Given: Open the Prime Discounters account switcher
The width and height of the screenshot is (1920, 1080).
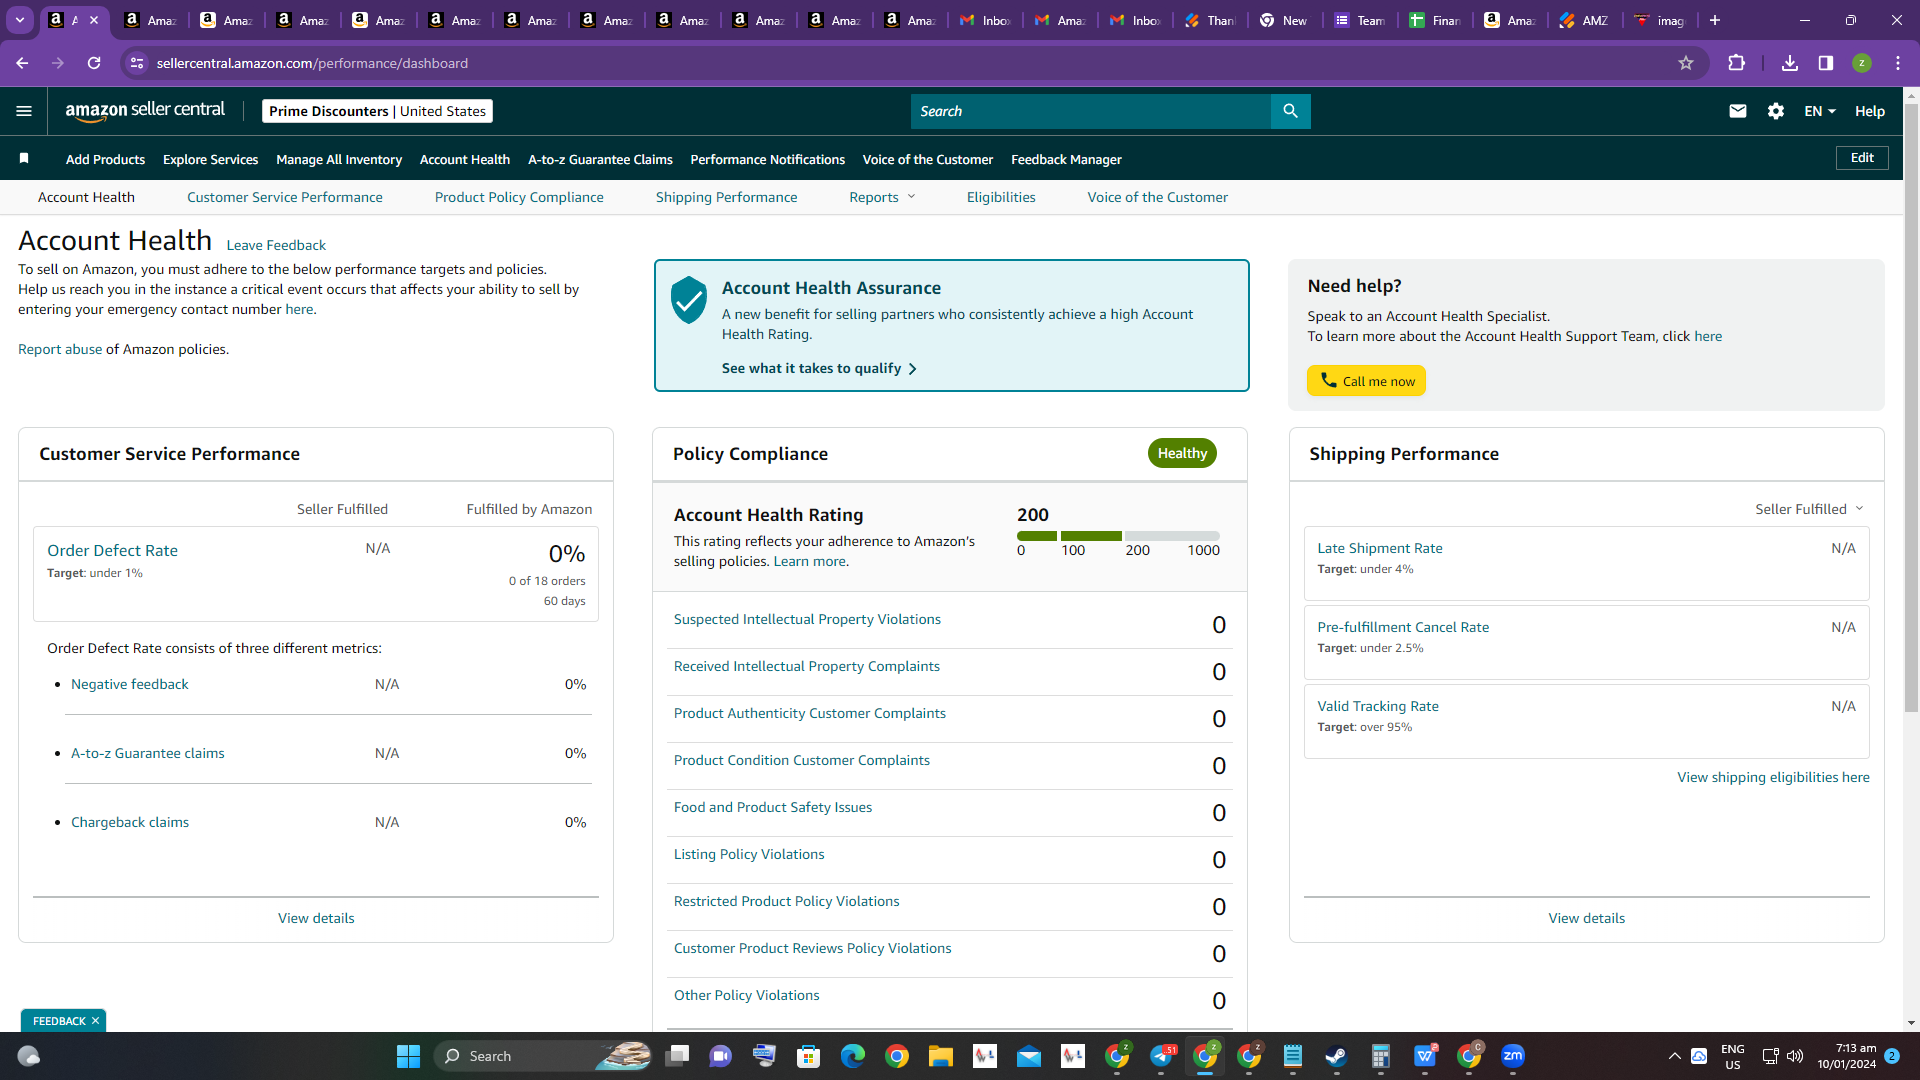Looking at the screenshot, I should pos(377,111).
